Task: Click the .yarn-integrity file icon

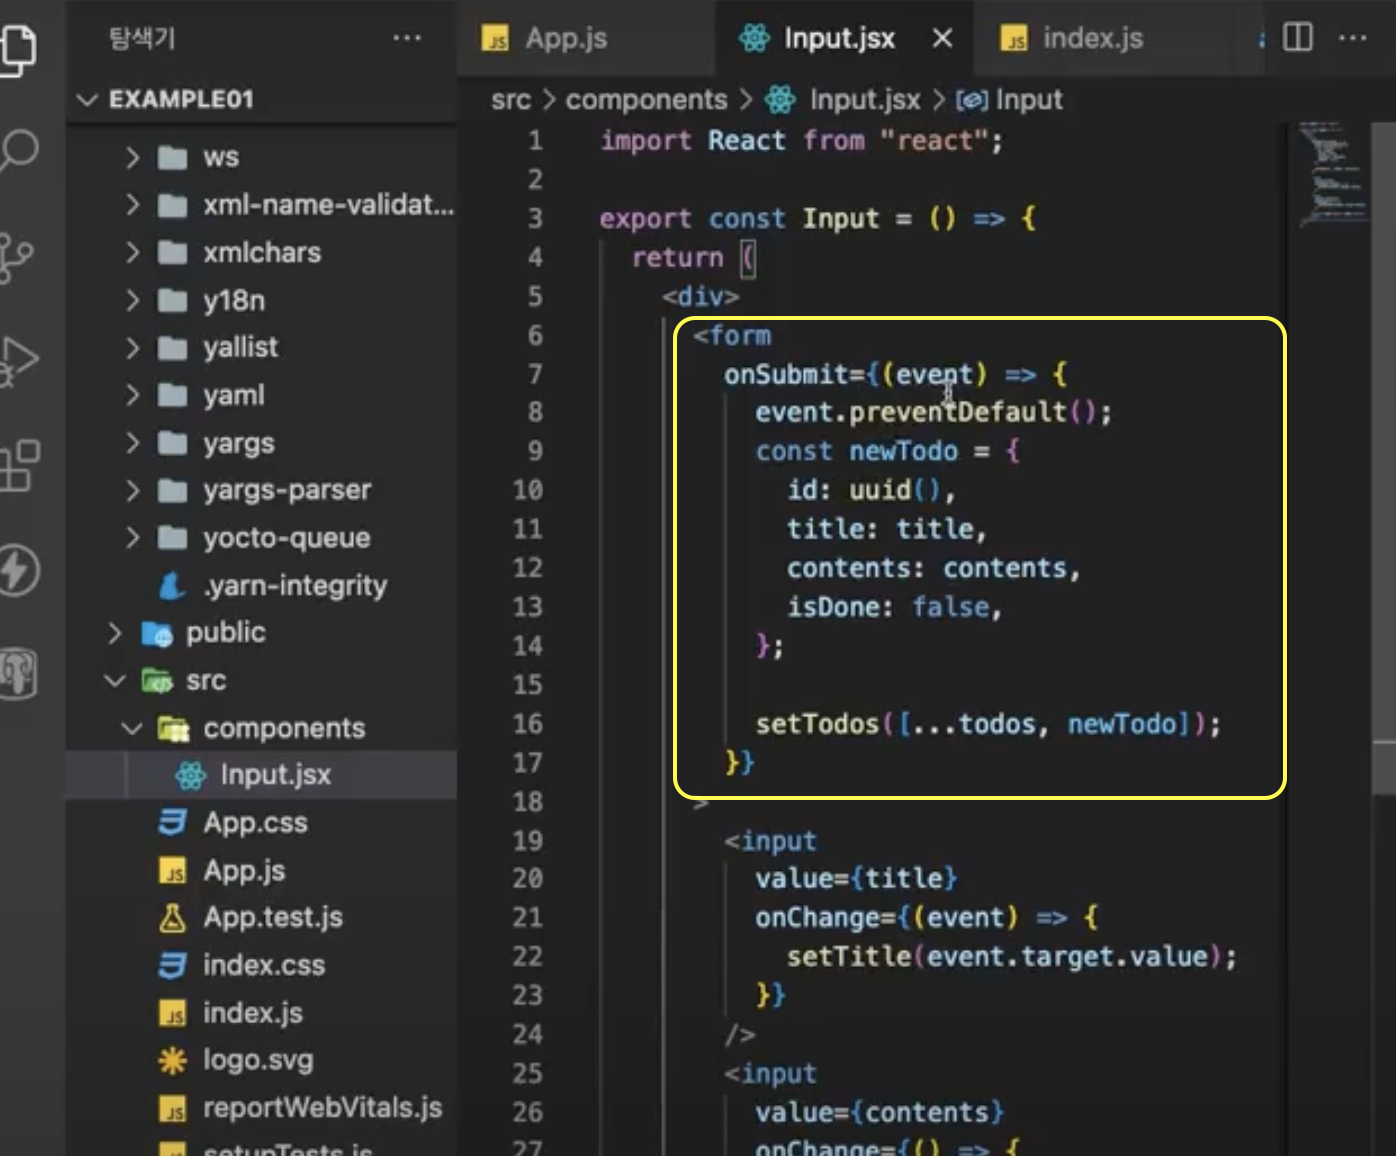Action: click(x=173, y=586)
